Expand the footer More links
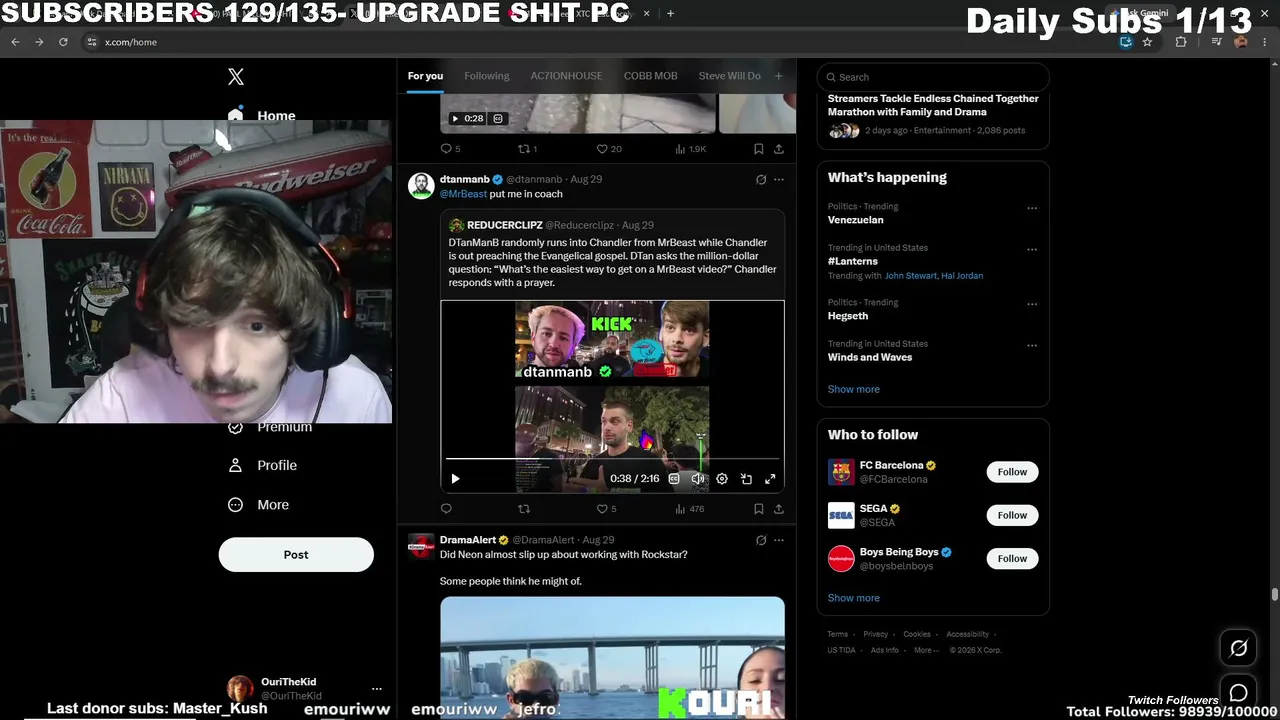 pyautogui.click(x=927, y=650)
